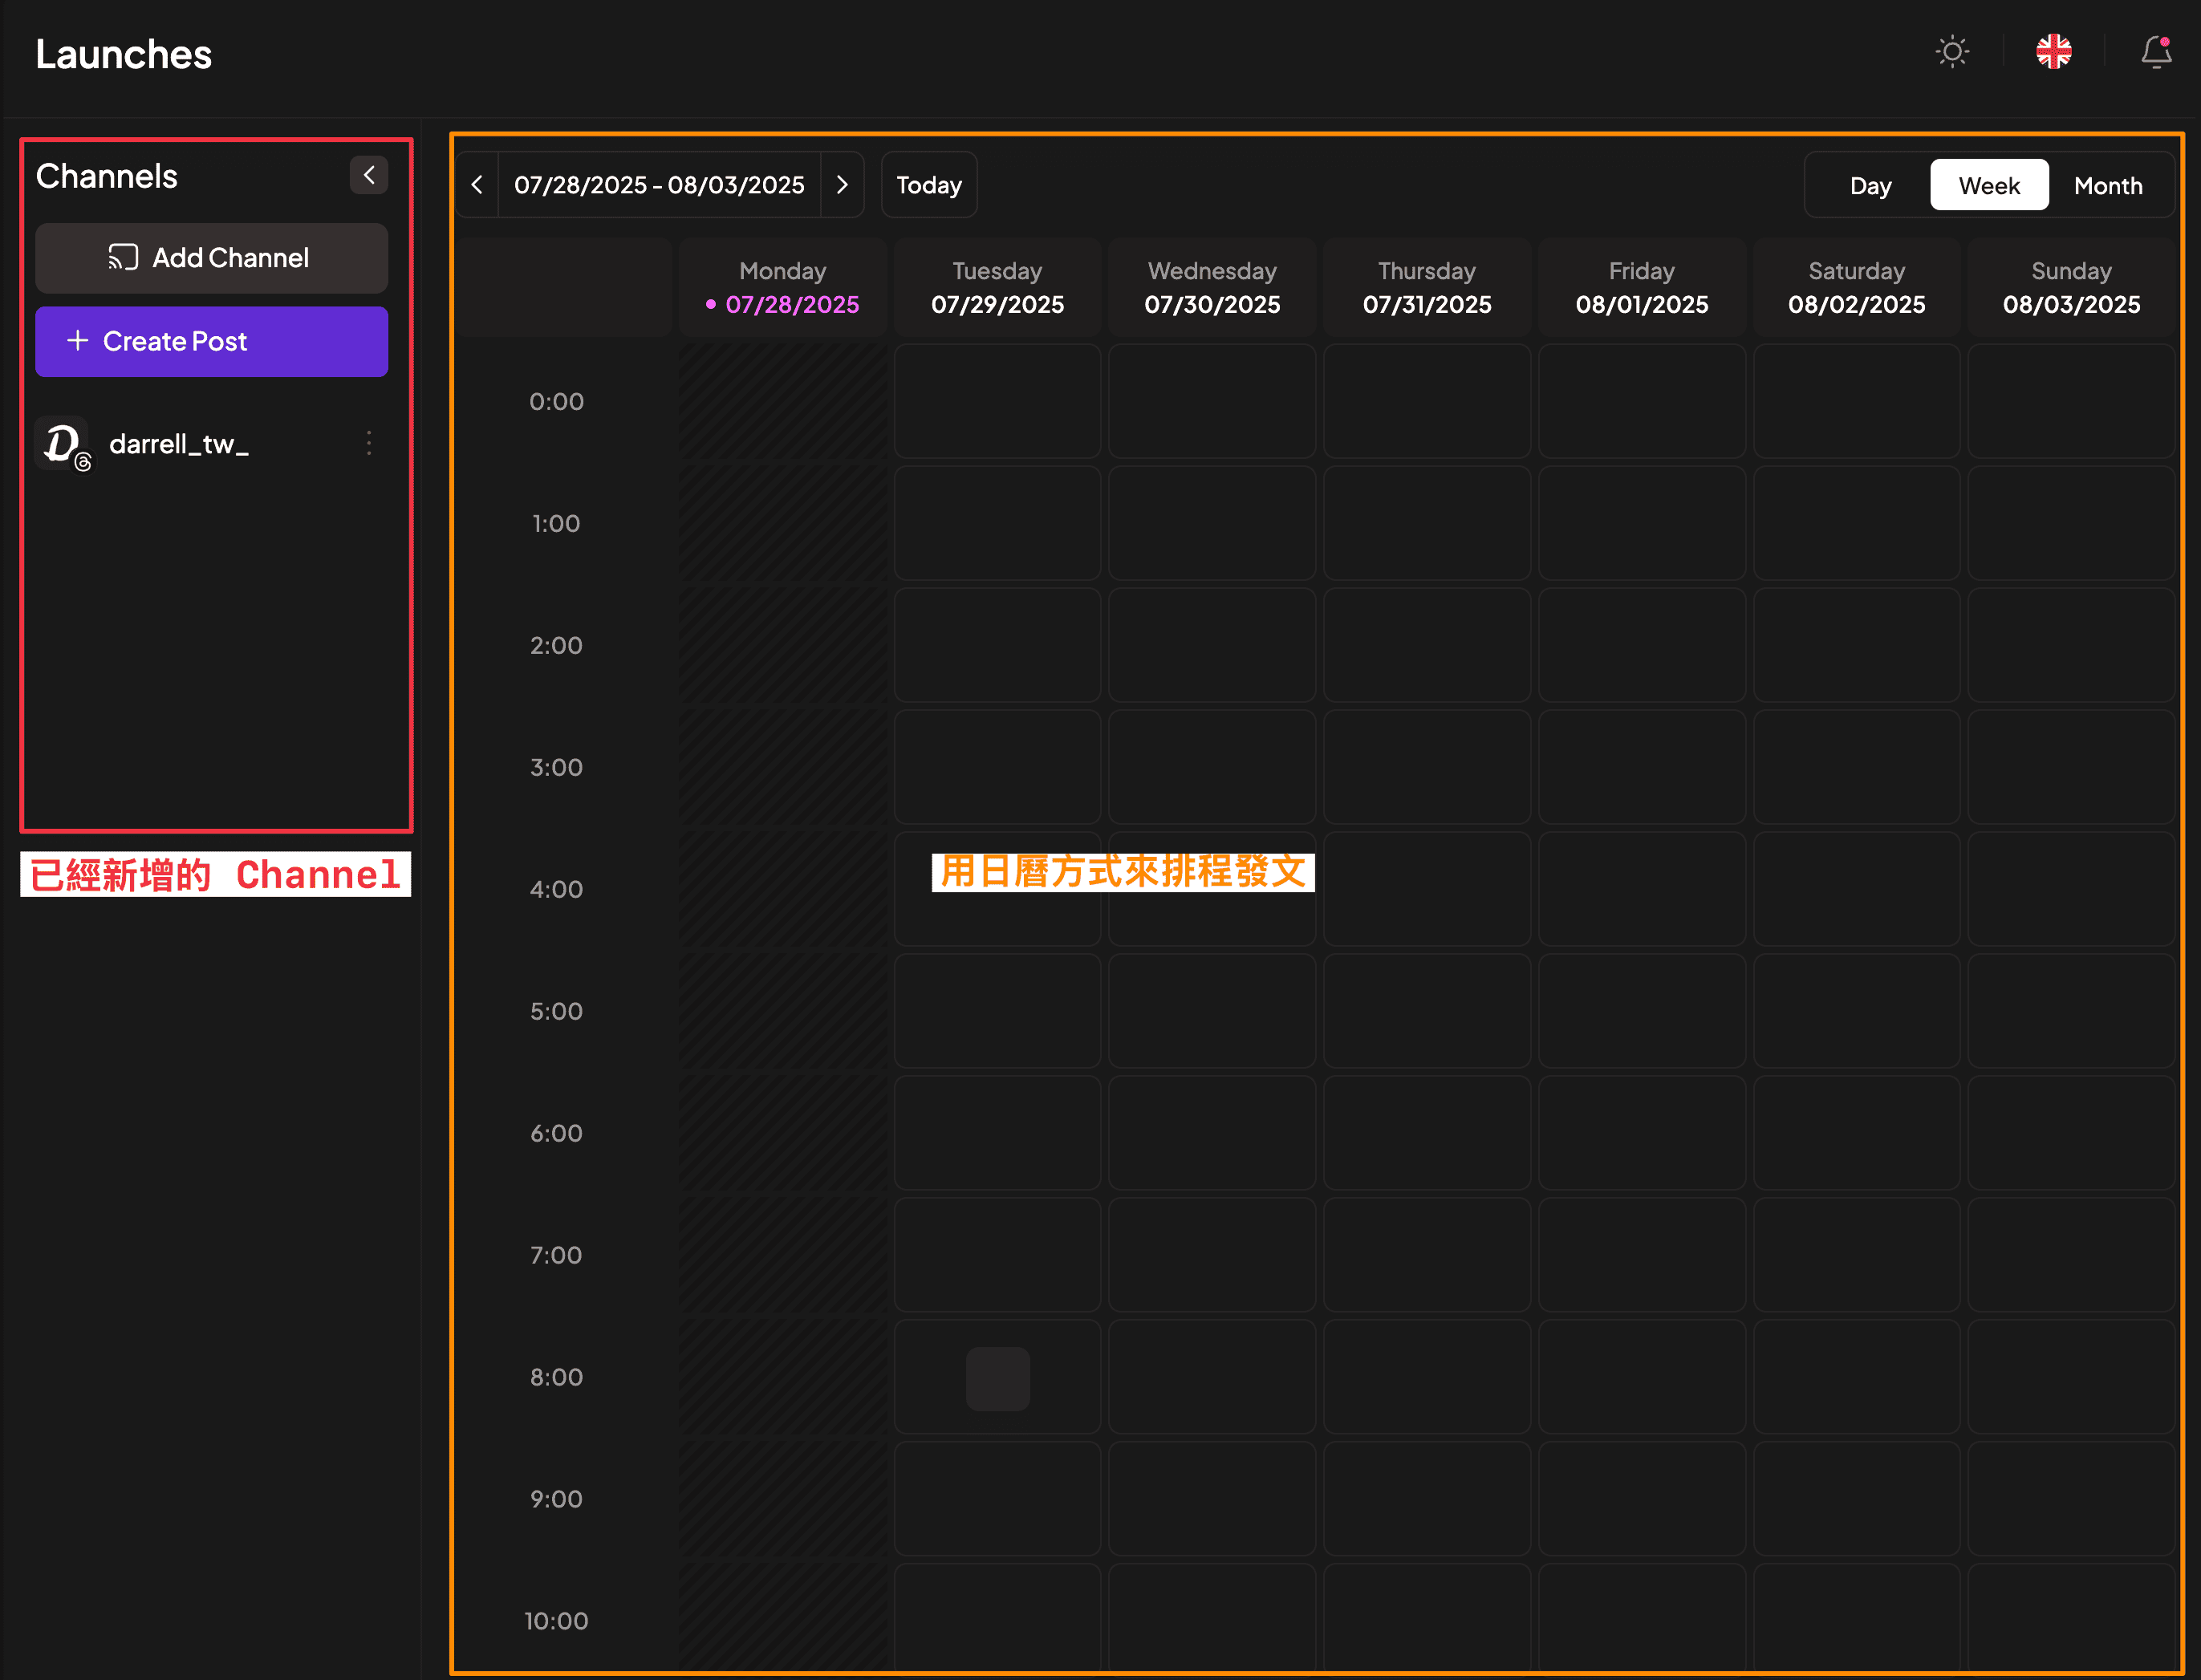
Task: Switch to Month view
Action: tap(2108, 184)
